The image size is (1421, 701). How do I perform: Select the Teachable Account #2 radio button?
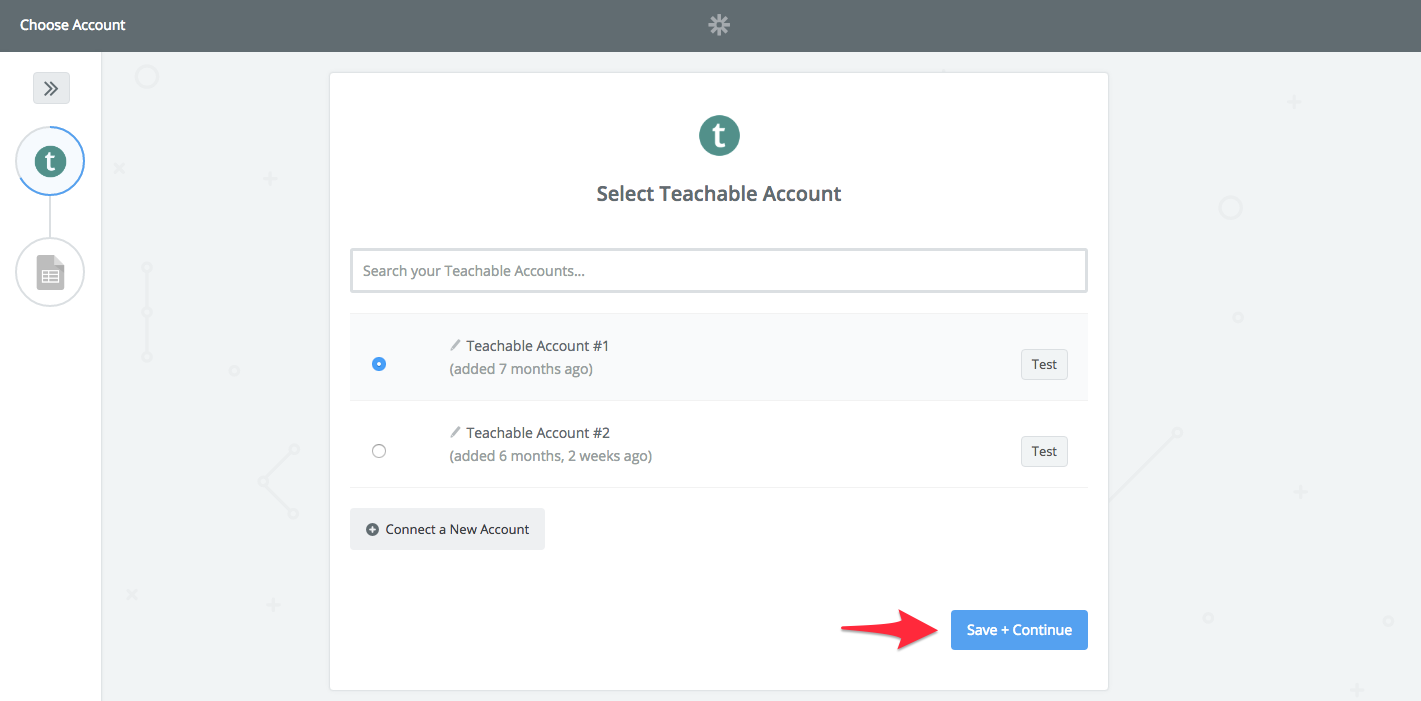[x=379, y=451]
